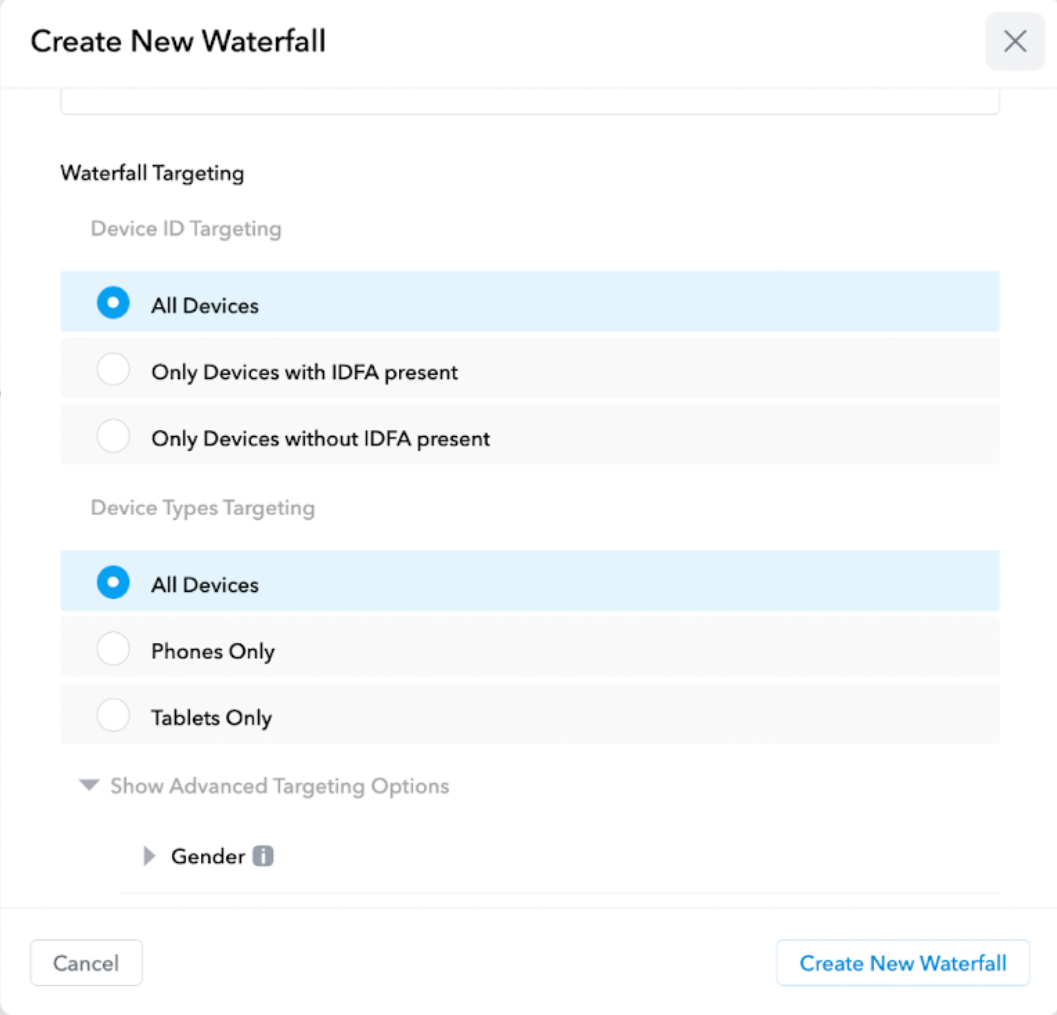Select All Devices radio under Device Types Targeting
Viewport: 1057px width, 1015px height.
113,582
